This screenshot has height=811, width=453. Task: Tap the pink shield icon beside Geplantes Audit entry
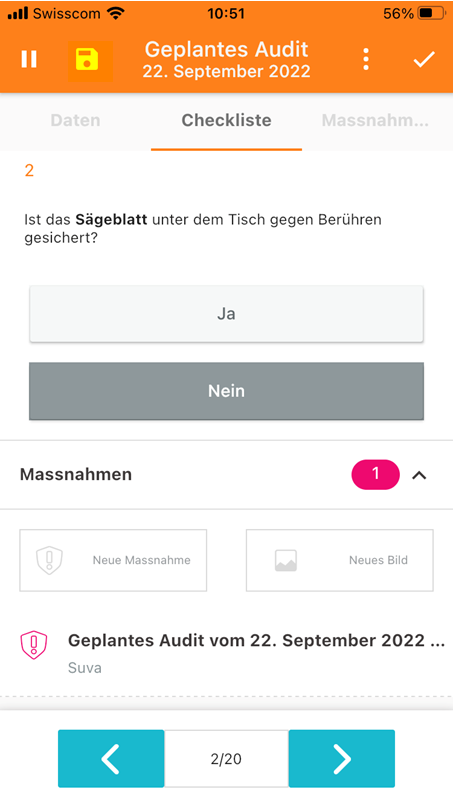click(34, 645)
